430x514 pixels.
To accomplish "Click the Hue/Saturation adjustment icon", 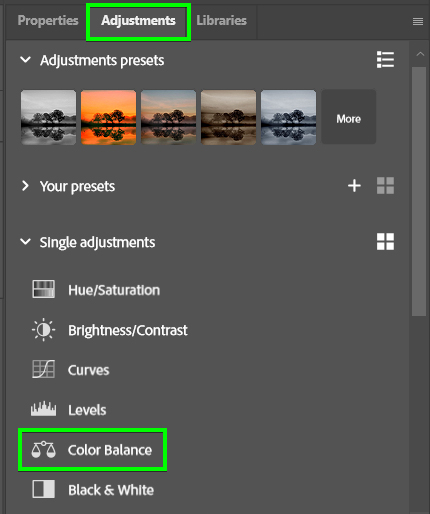I will 43,289.
